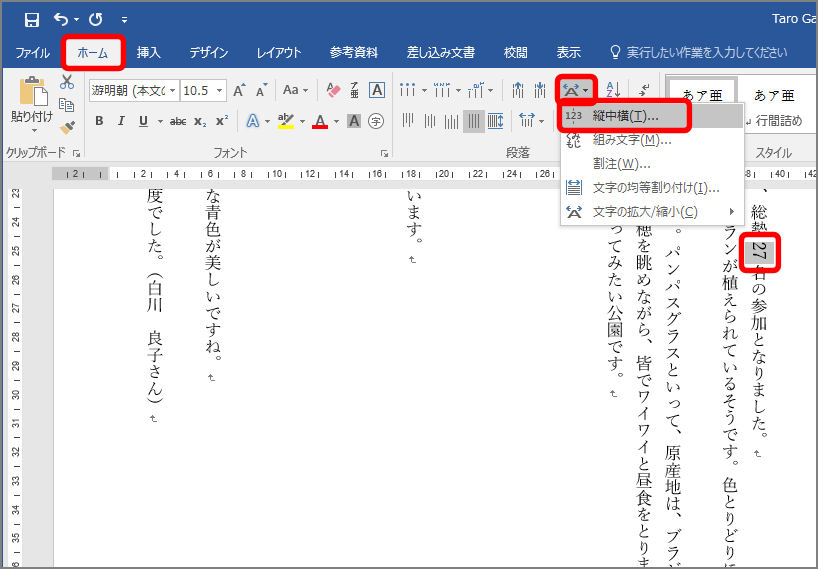
Task: Switch to the 校閲 tab
Action: pos(515,53)
